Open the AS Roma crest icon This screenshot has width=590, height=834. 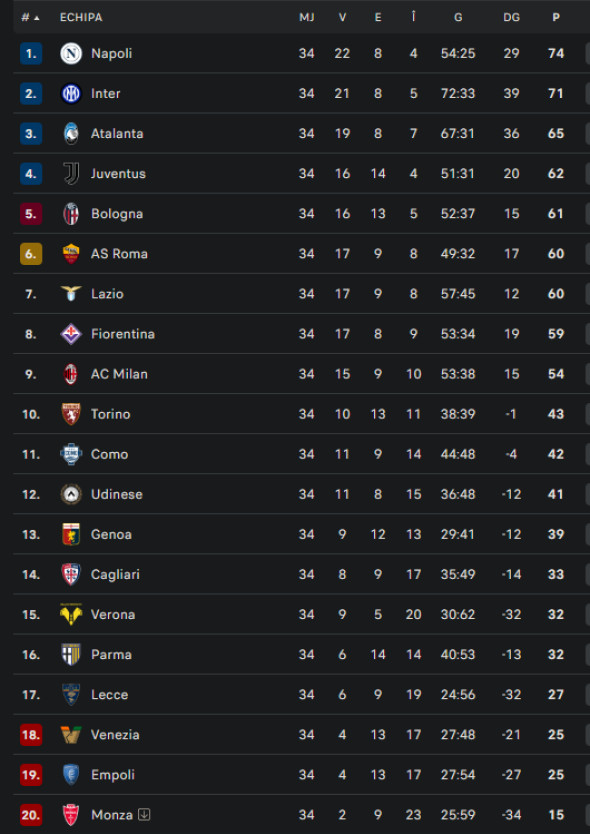coord(71,254)
